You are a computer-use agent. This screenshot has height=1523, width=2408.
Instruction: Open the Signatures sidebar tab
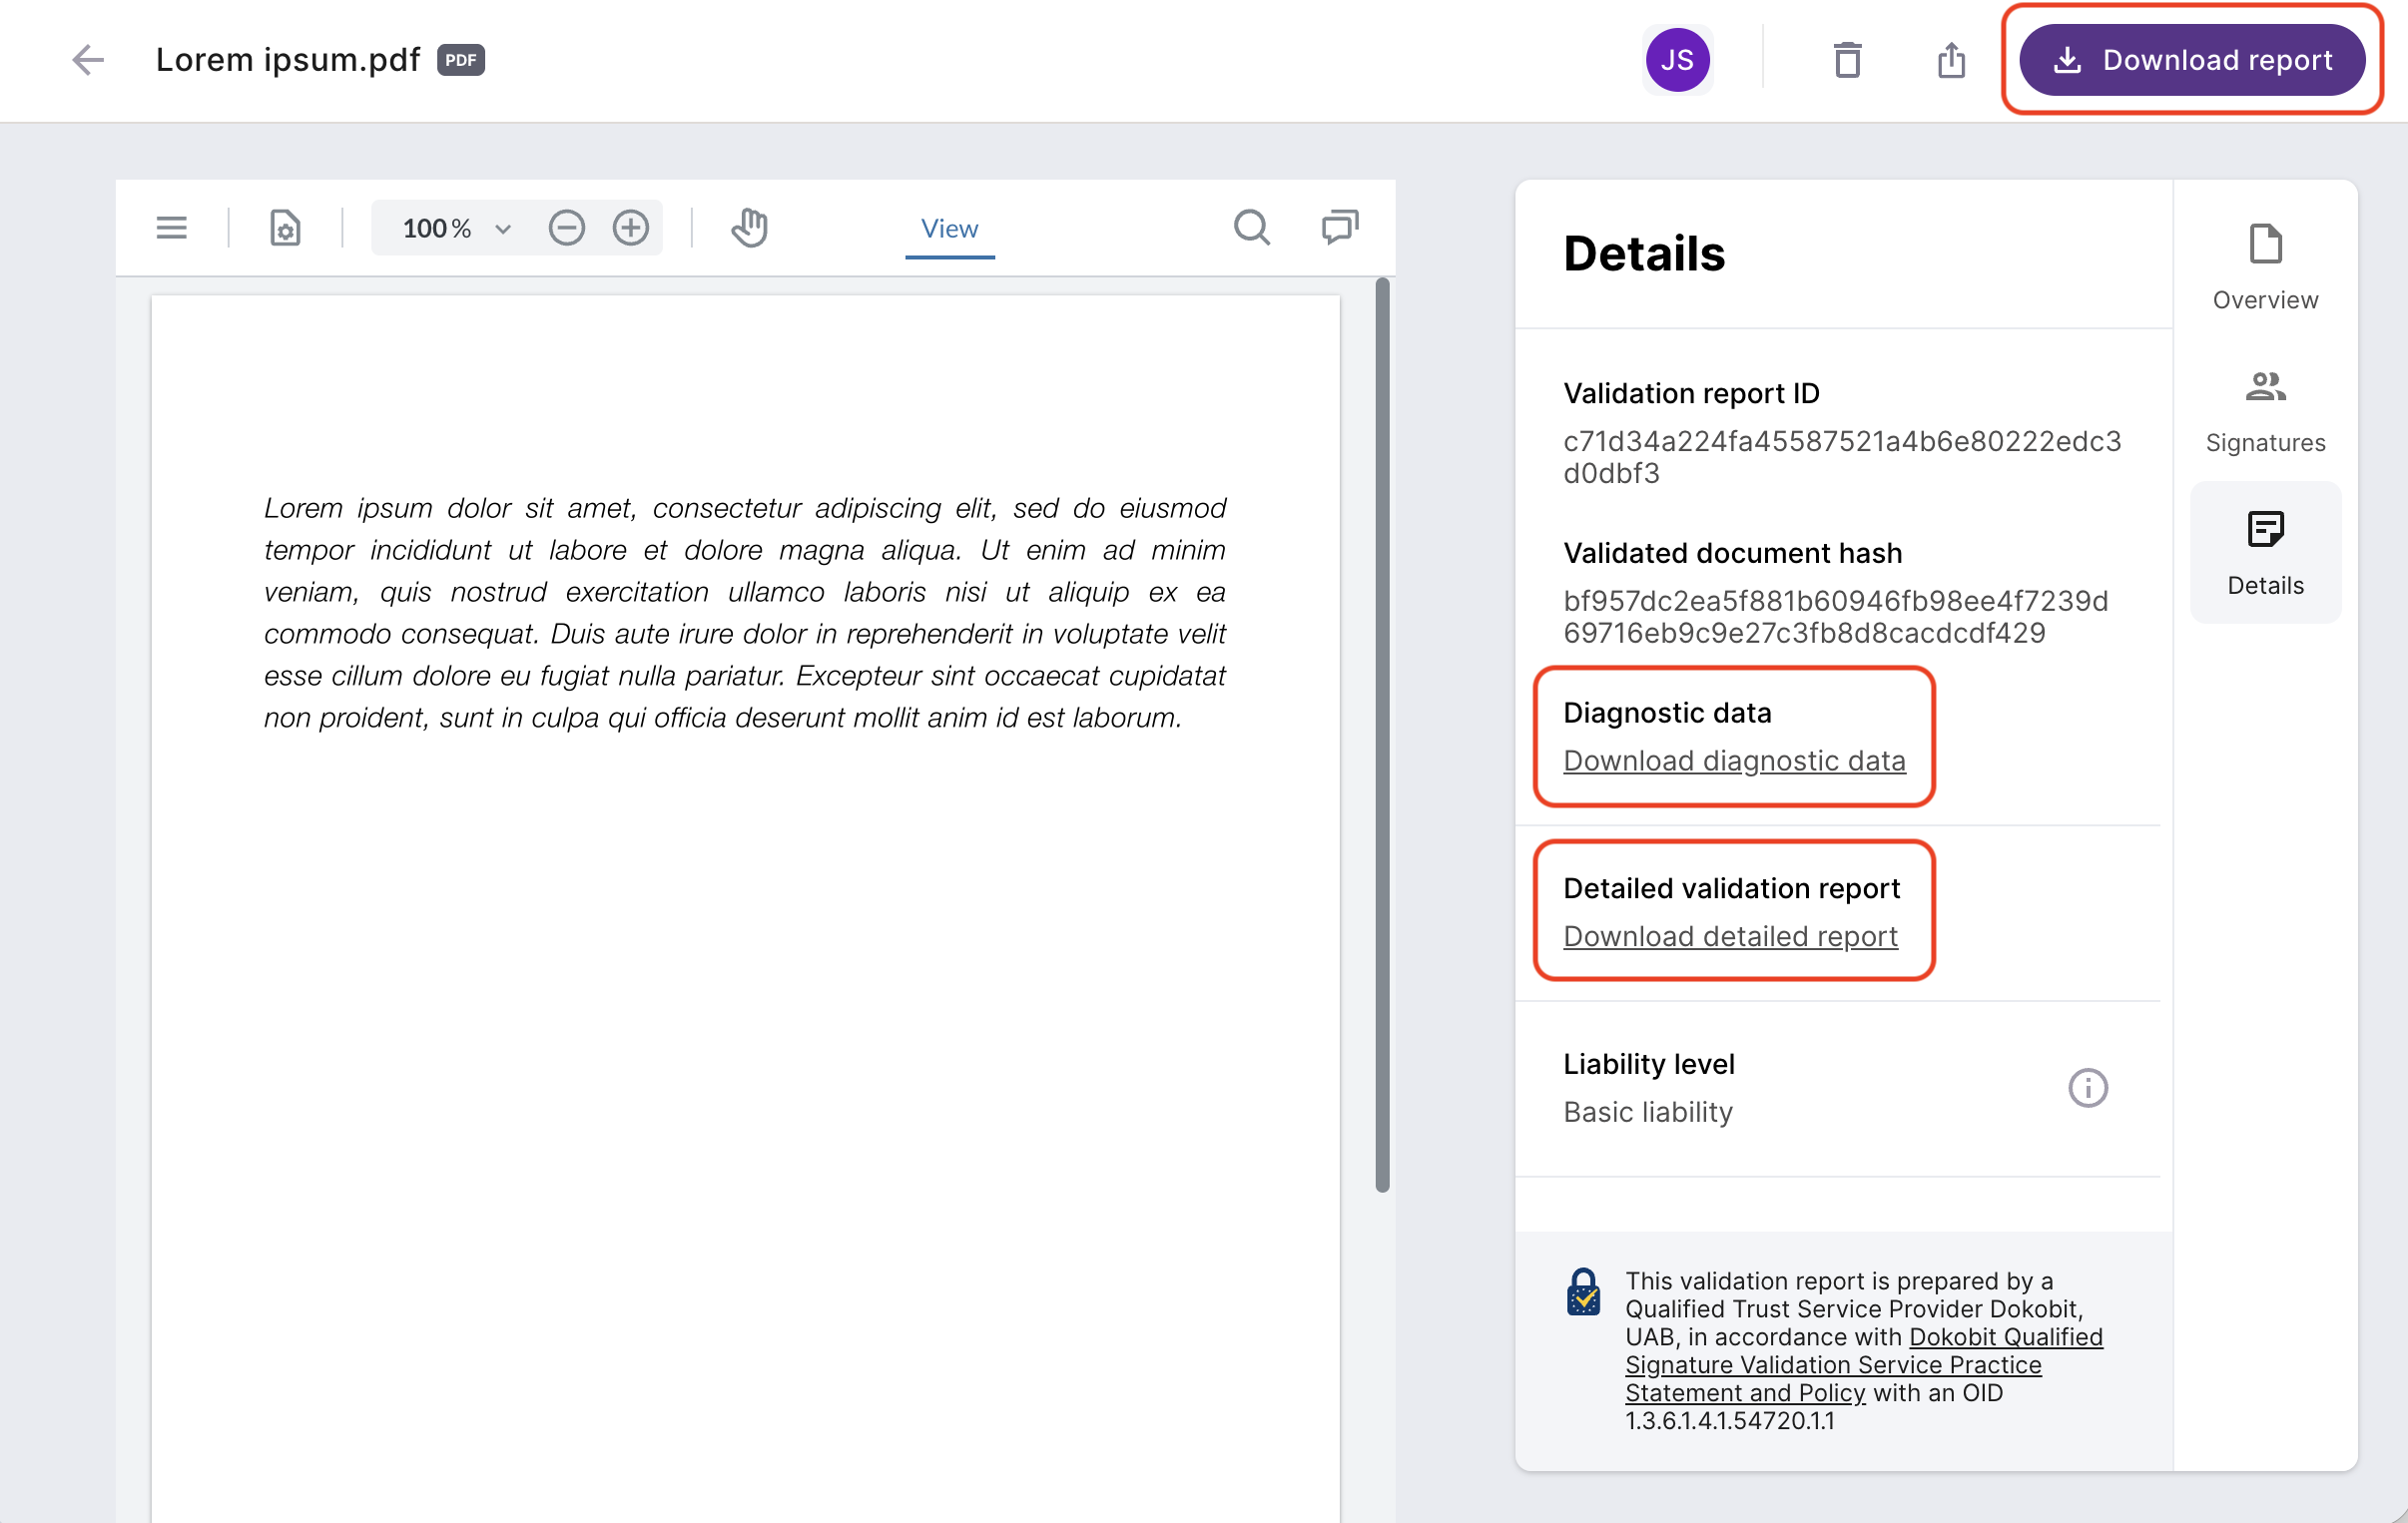click(x=2265, y=411)
